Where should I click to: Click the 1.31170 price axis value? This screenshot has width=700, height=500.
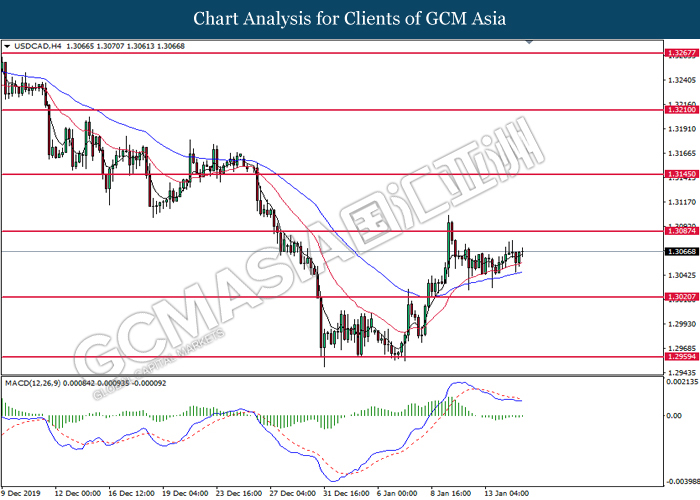pos(682,202)
